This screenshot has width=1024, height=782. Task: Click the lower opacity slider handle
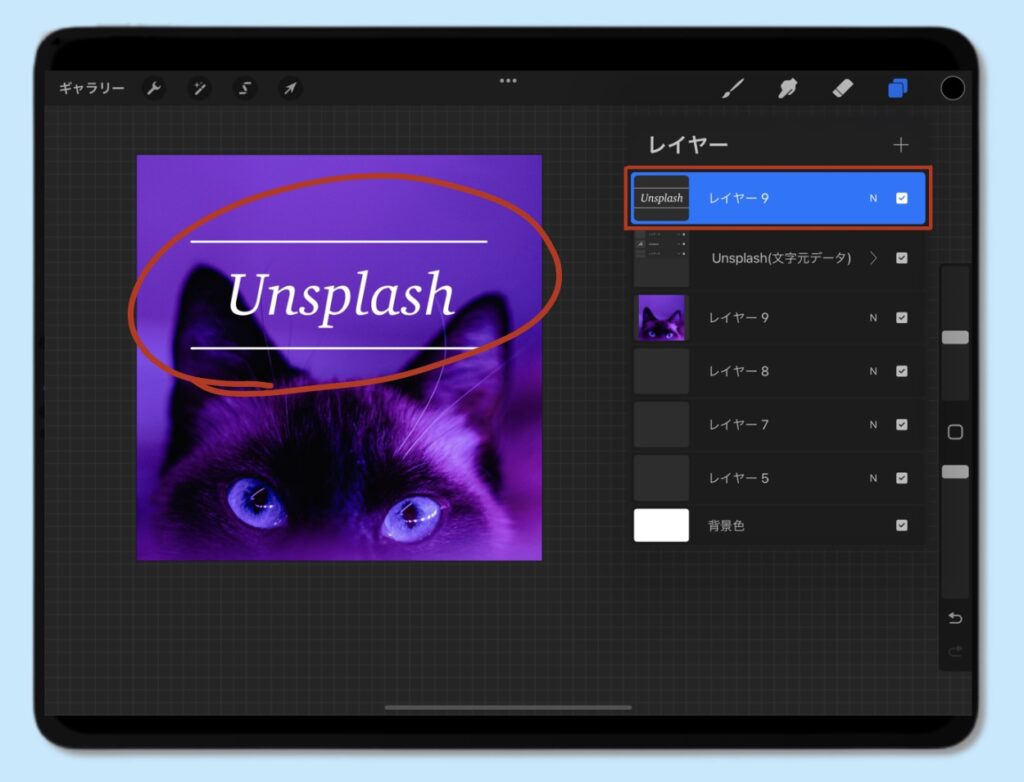click(x=955, y=472)
